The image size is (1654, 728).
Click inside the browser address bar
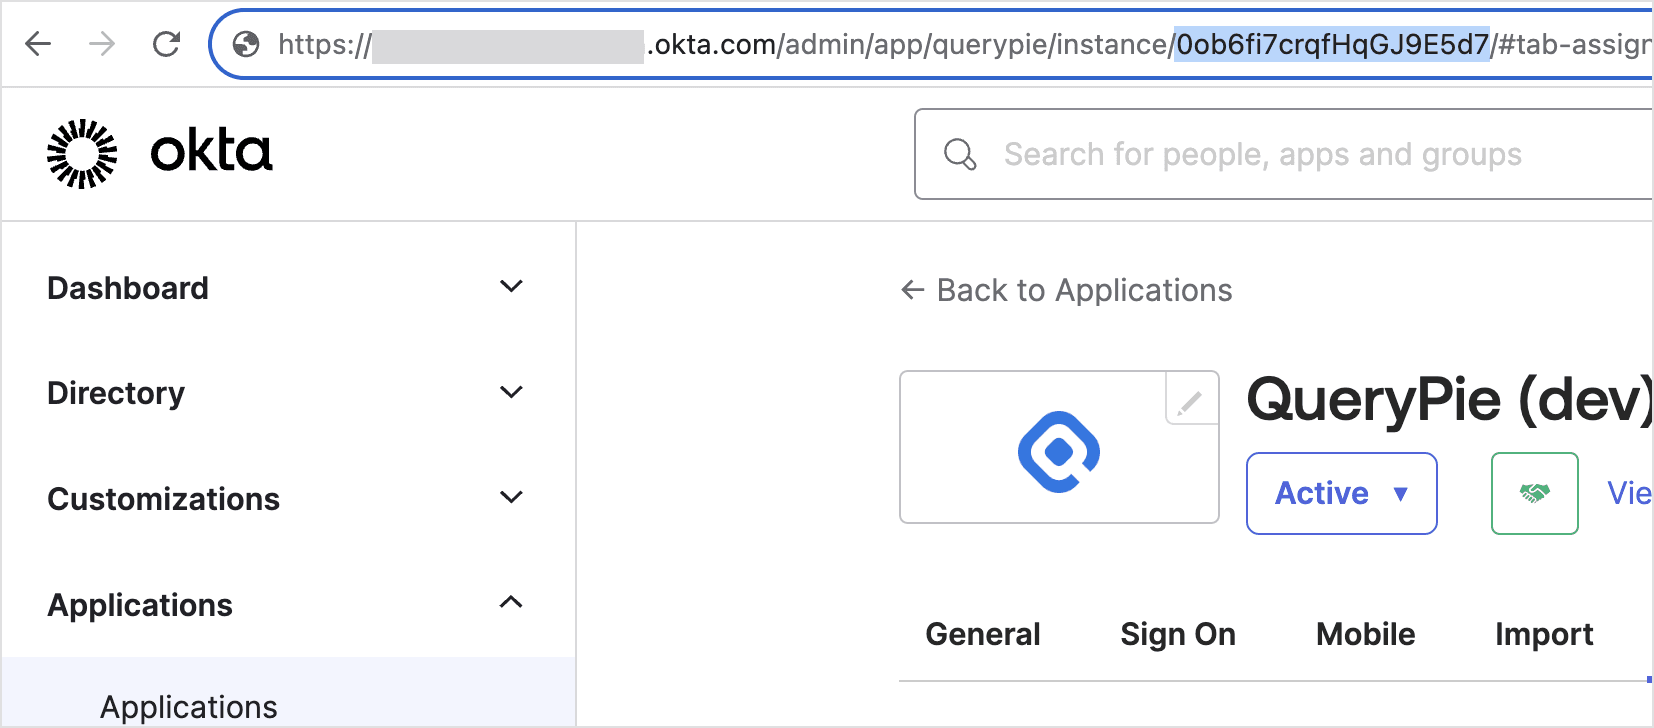tap(800, 44)
